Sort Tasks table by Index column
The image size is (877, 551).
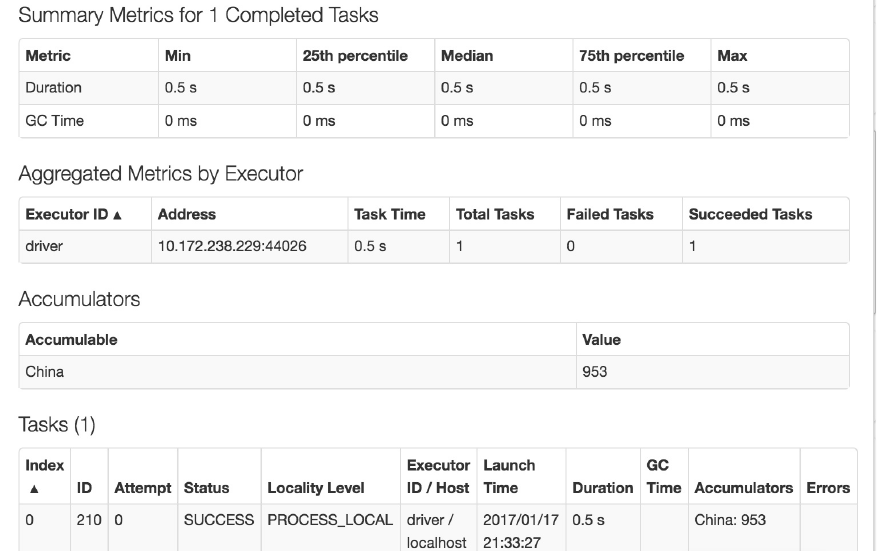click(x=45, y=476)
